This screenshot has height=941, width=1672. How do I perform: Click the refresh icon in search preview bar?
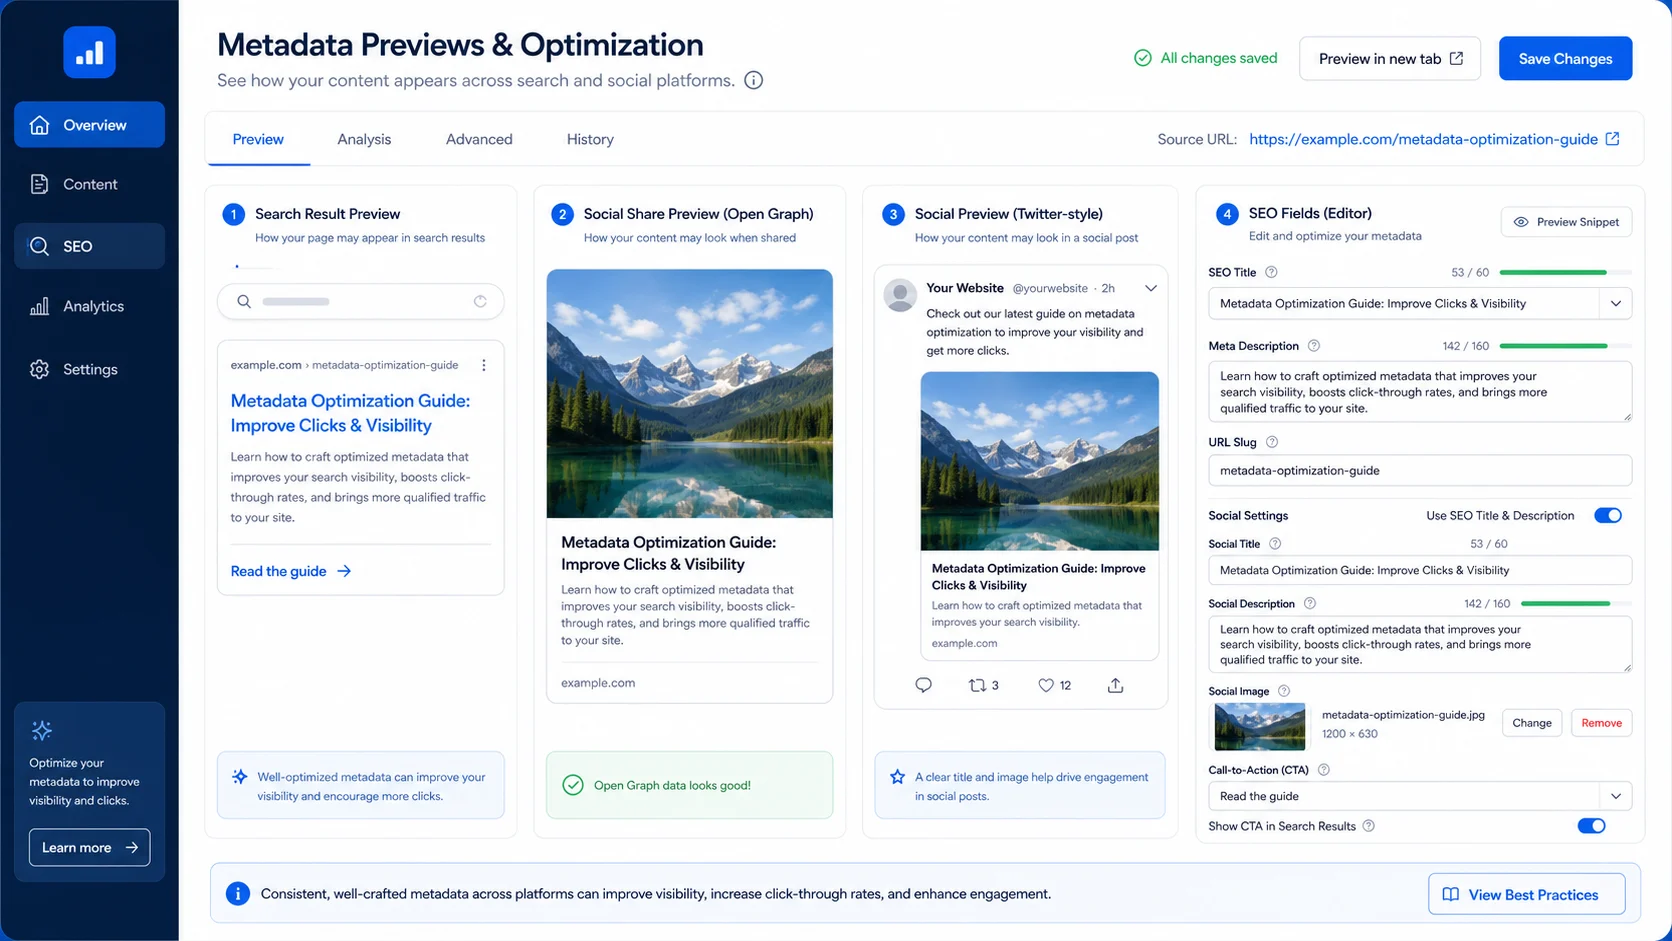click(480, 301)
